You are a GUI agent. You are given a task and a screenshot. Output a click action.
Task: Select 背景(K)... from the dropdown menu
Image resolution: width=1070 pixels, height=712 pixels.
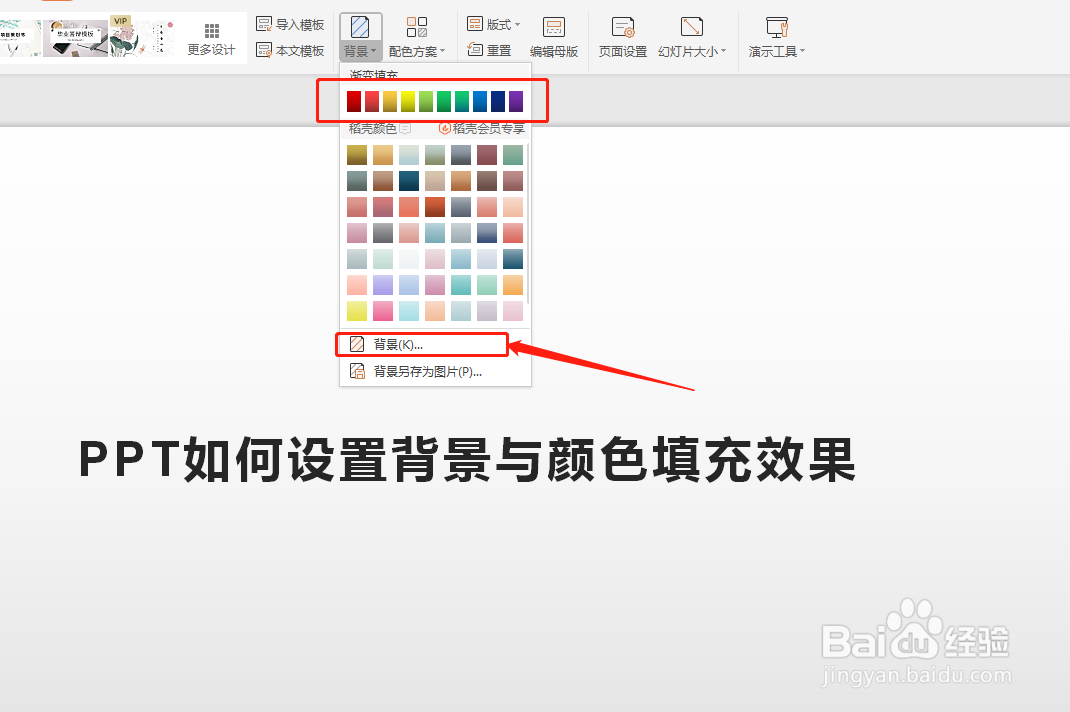click(x=400, y=344)
